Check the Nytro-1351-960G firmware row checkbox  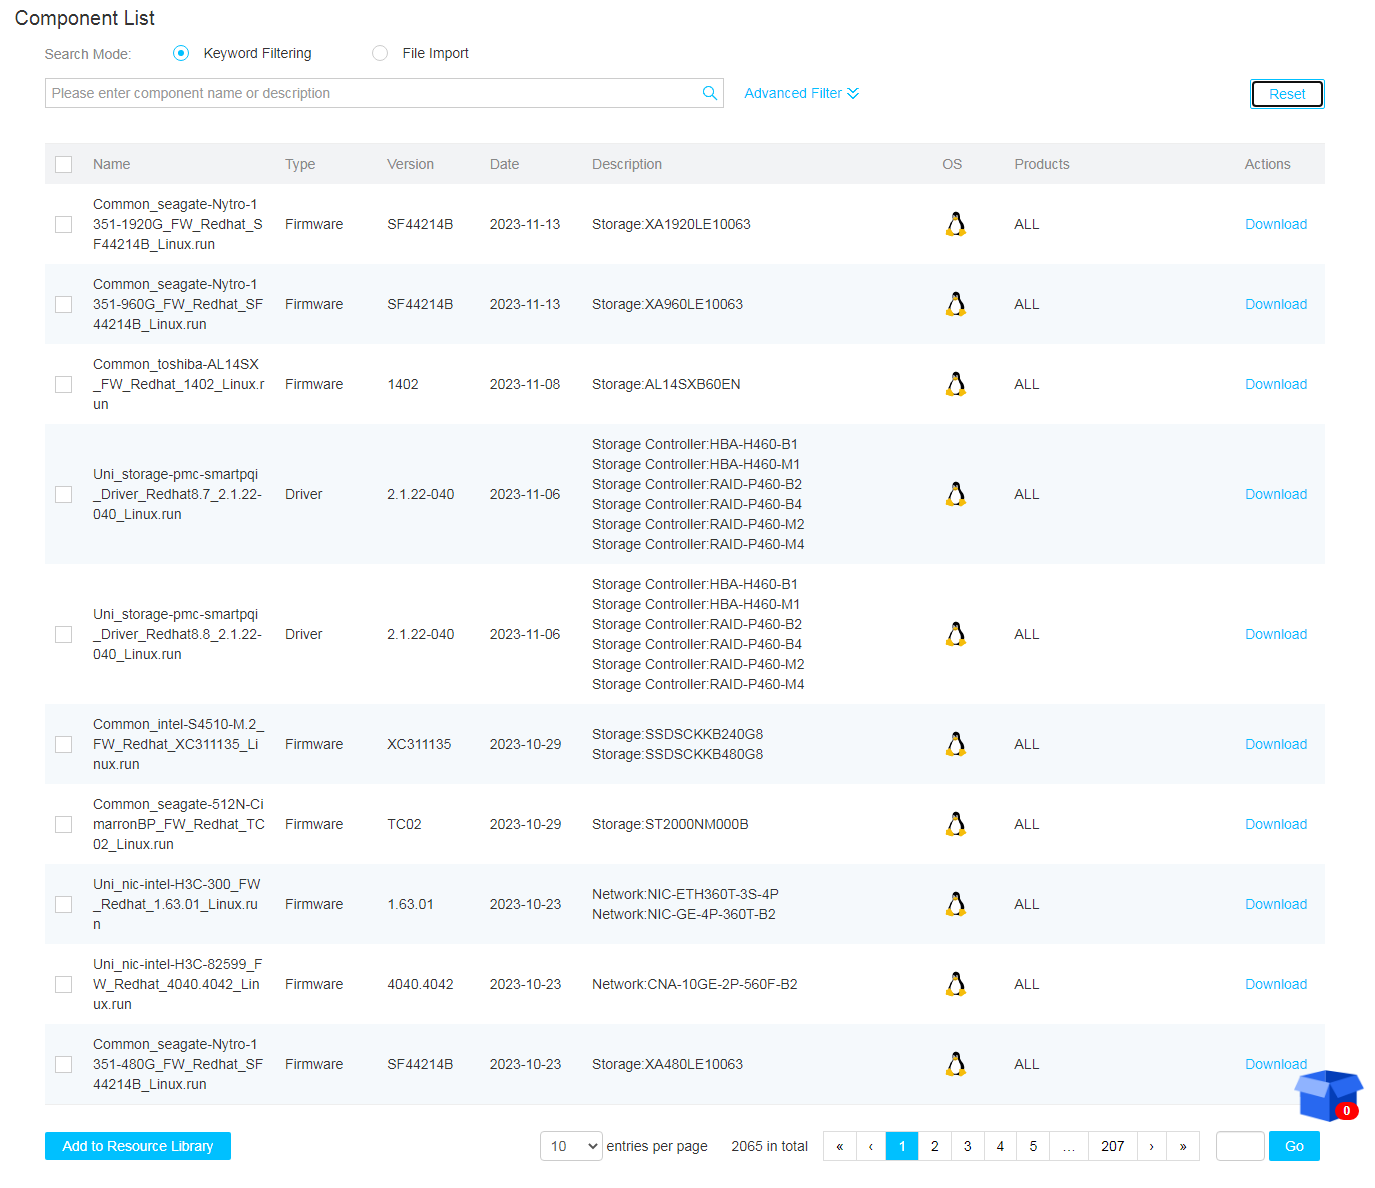pos(64,304)
